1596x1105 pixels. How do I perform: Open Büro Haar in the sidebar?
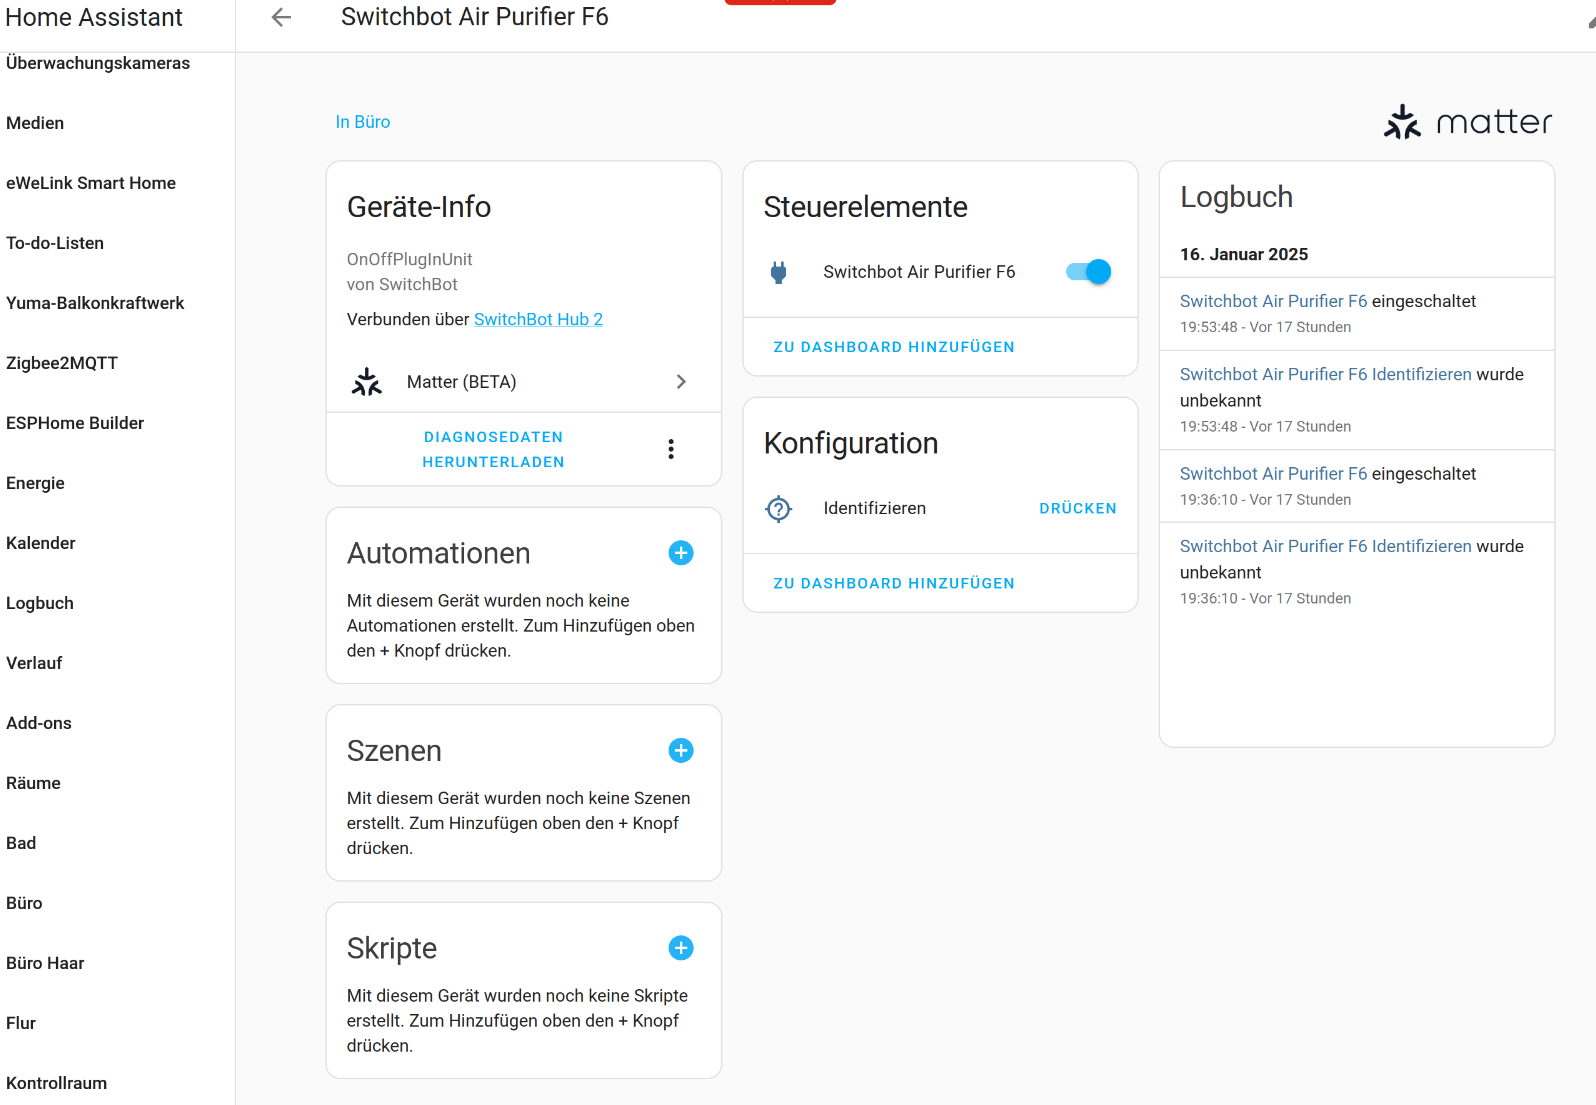[x=45, y=963]
